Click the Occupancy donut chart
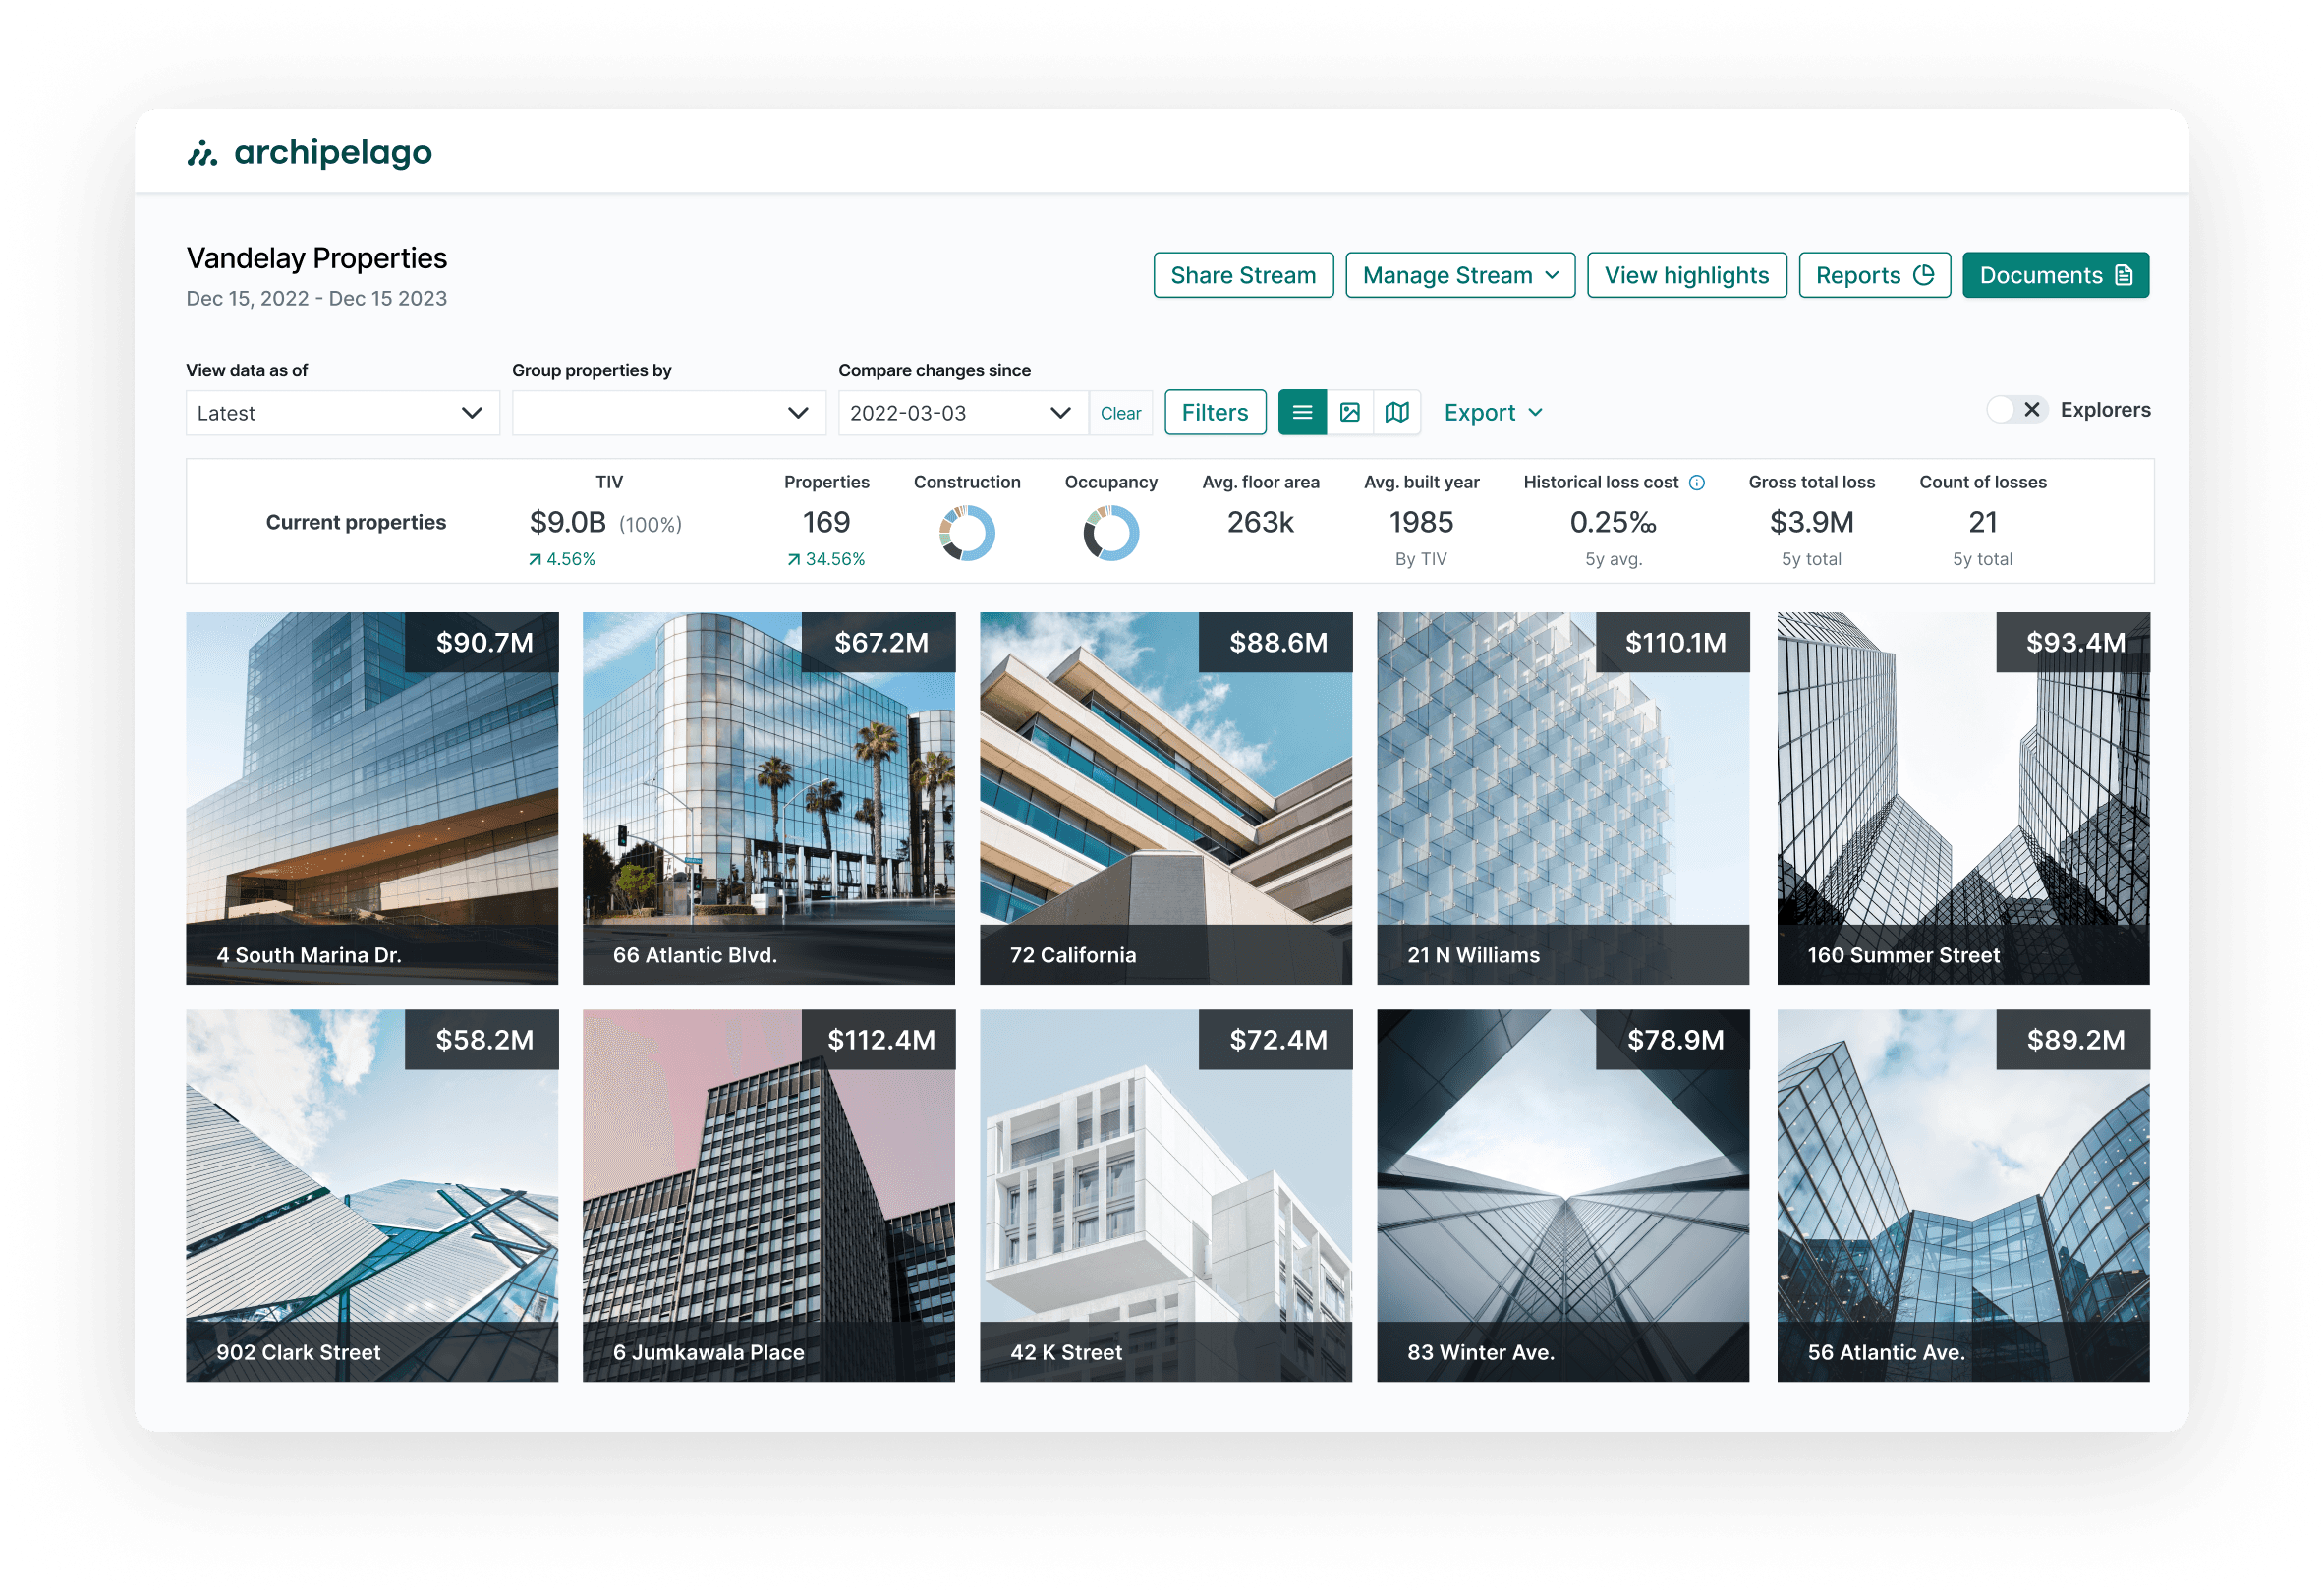Screen dimensions: 2324x1593 [x=1111, y=533]
